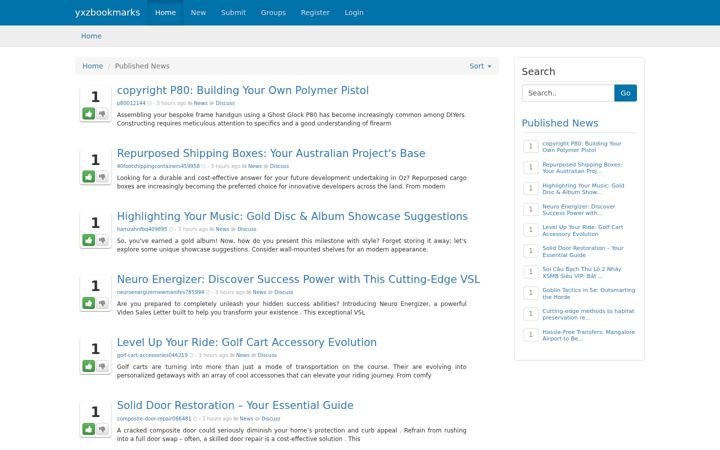Click Discuss under the P80 story
The width and height of the screenshot is (720, 450).
click(225, 103)
